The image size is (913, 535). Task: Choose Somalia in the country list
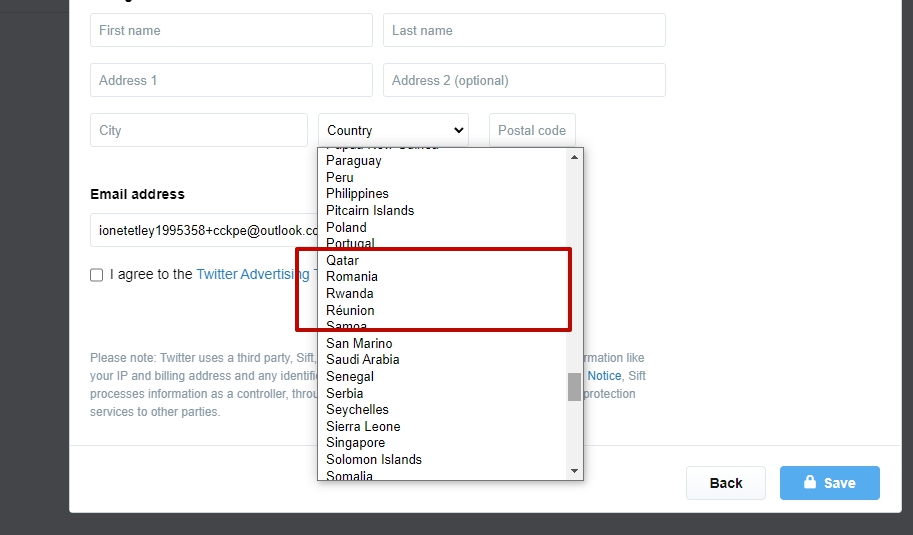pyautogui.click(x=443, y=475)
